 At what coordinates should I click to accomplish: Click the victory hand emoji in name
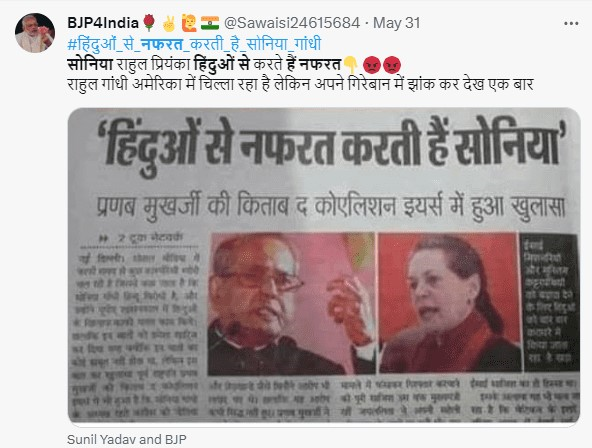[x=169, y=23]
